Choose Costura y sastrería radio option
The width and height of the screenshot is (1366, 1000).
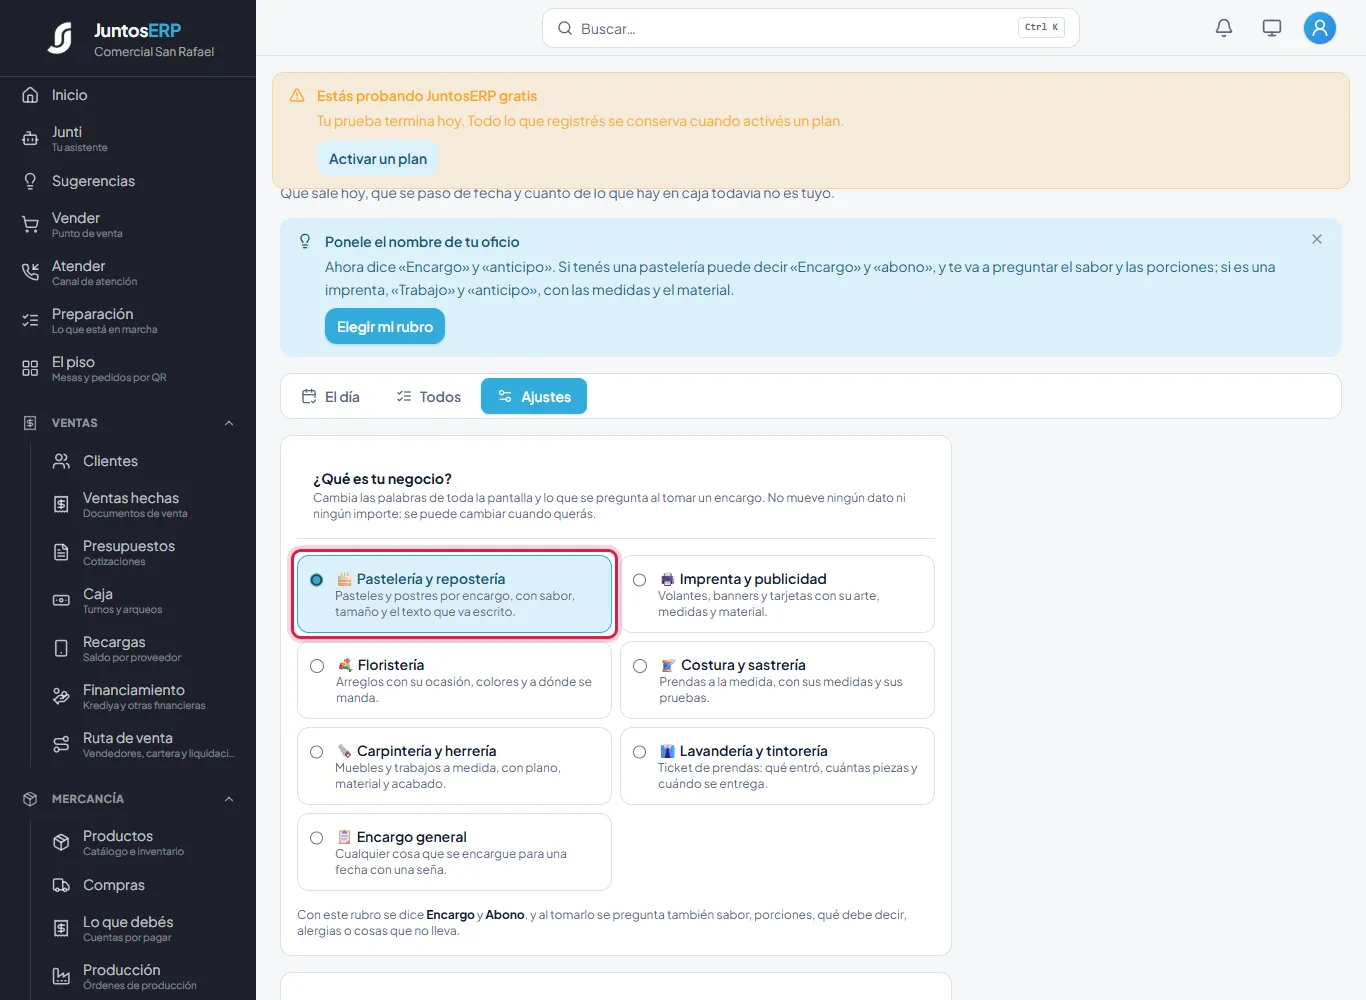(640, 666)
